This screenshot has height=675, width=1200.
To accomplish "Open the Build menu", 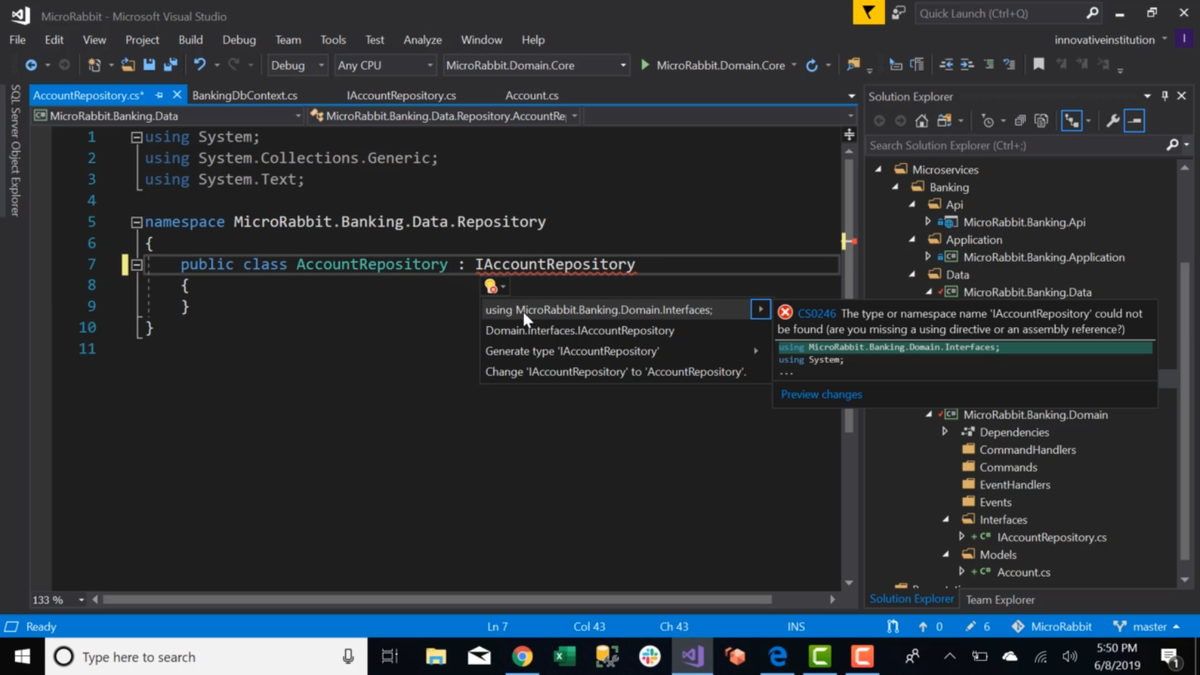I will 190,40.
